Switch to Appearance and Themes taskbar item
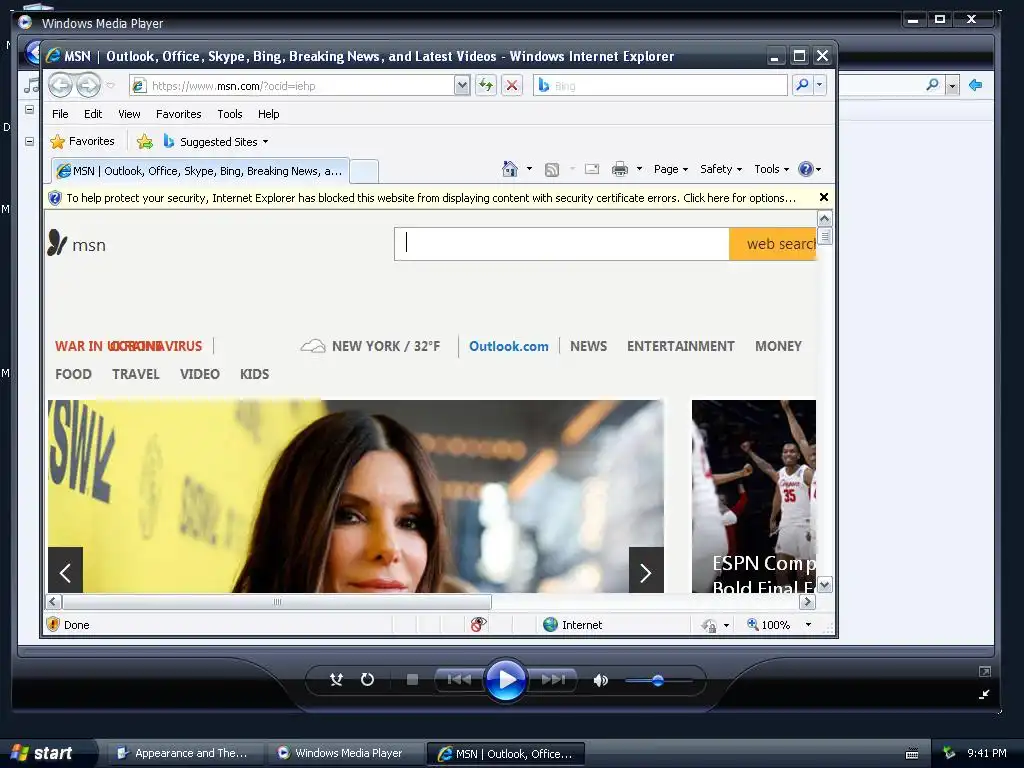 (183, 753)
